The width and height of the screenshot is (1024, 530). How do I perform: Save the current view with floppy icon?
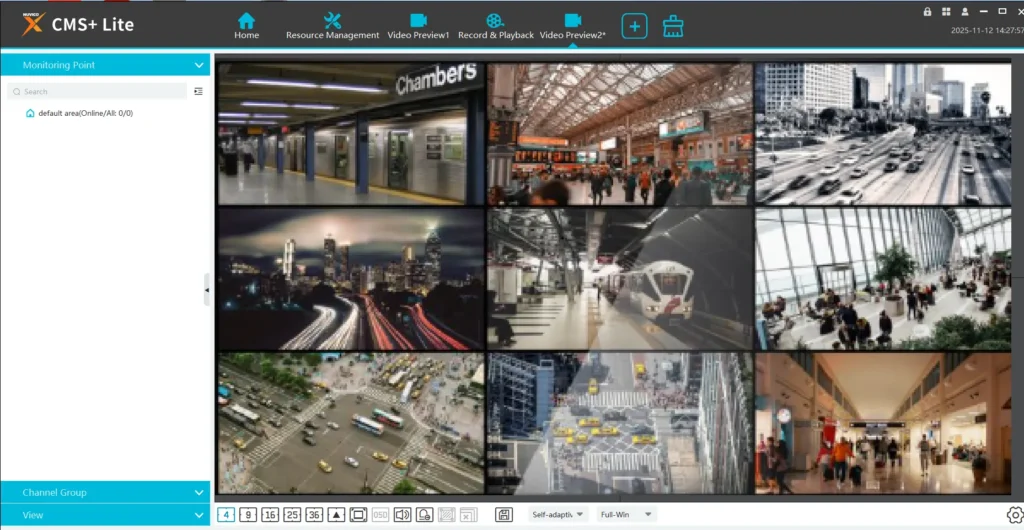504,515
